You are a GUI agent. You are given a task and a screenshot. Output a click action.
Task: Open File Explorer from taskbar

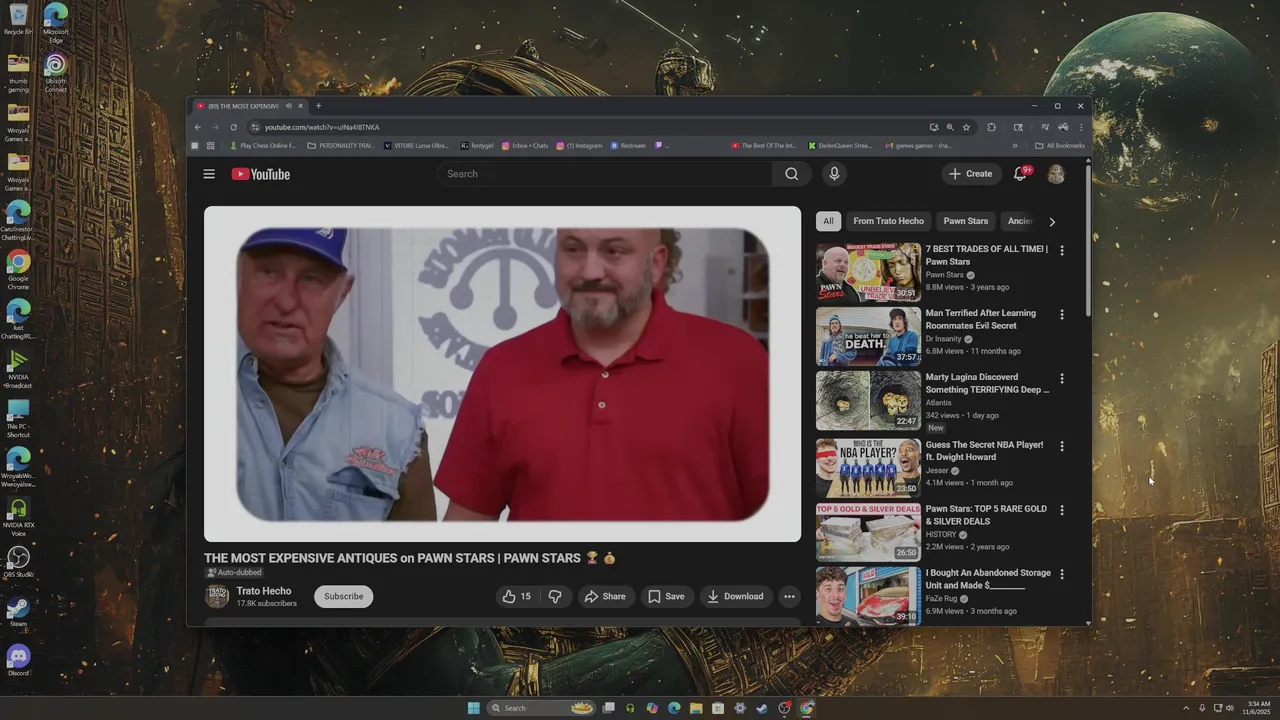click(696, 708)
